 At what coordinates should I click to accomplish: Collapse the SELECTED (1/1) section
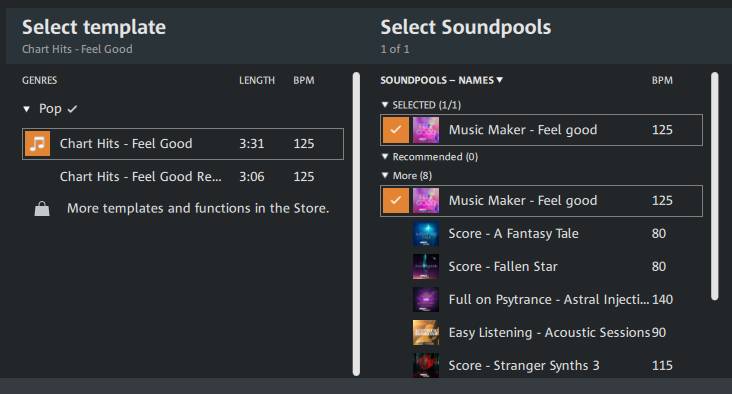(x=385, y=105)
